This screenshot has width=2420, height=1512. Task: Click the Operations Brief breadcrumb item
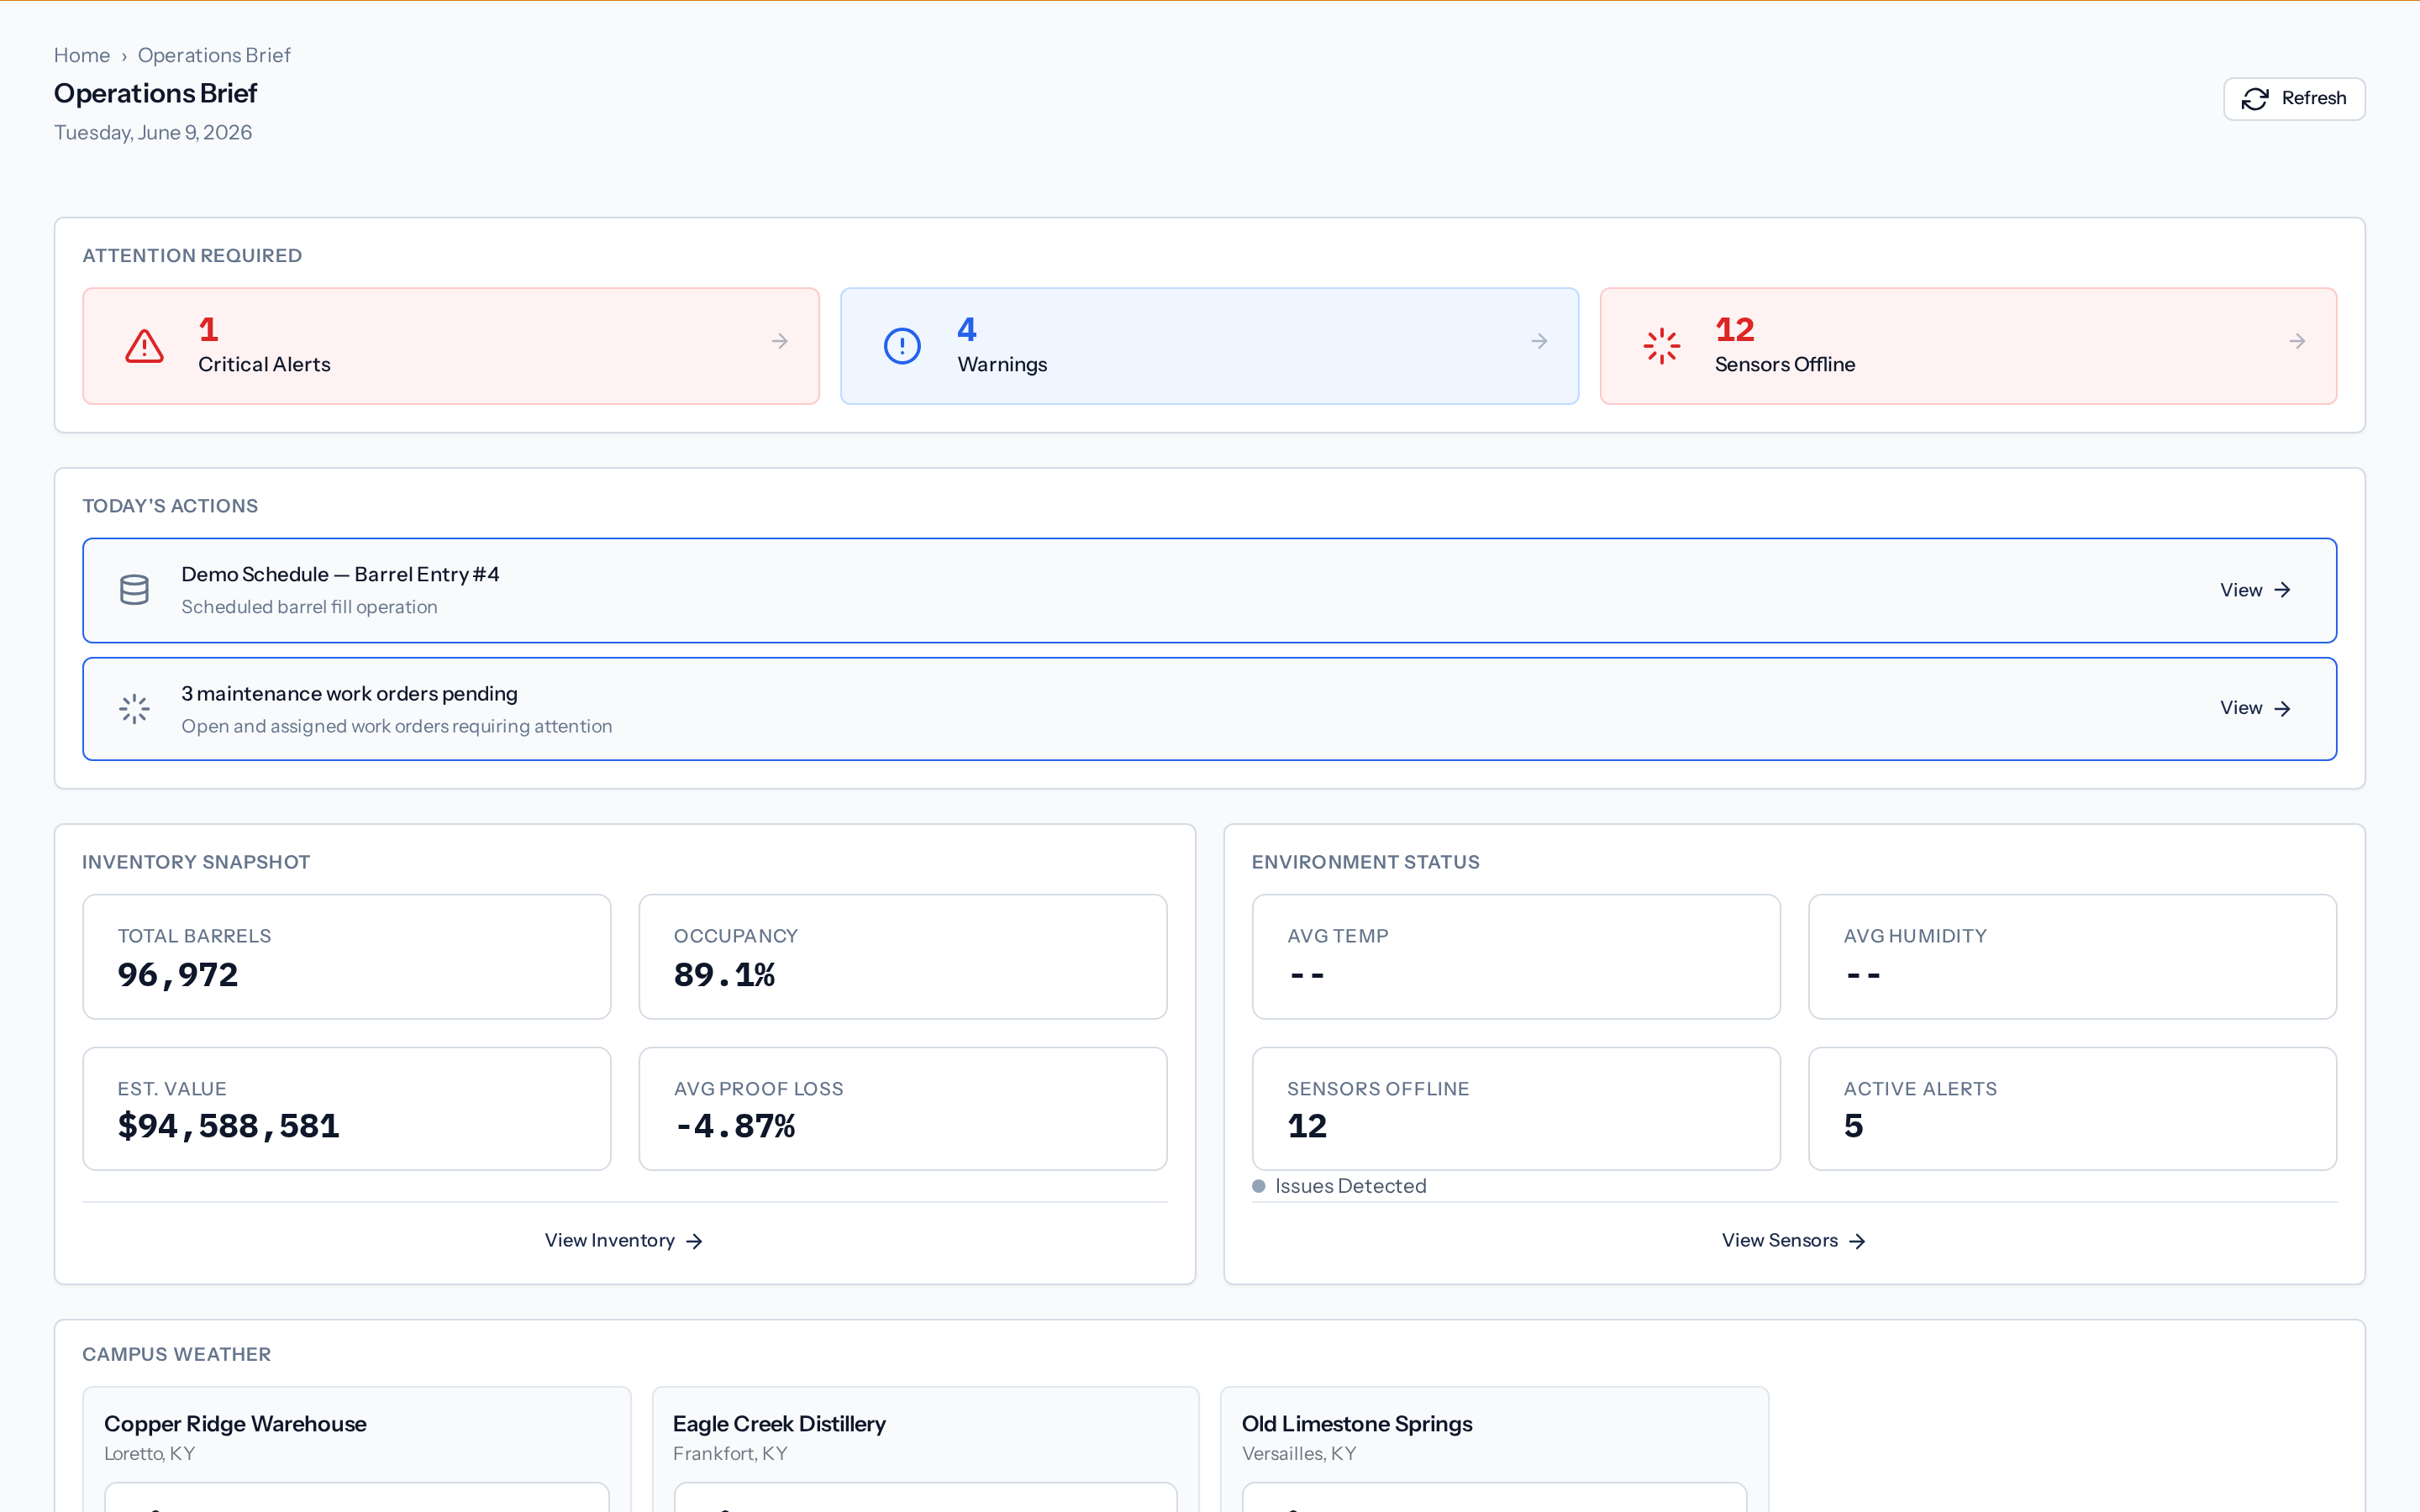[214, 55]
